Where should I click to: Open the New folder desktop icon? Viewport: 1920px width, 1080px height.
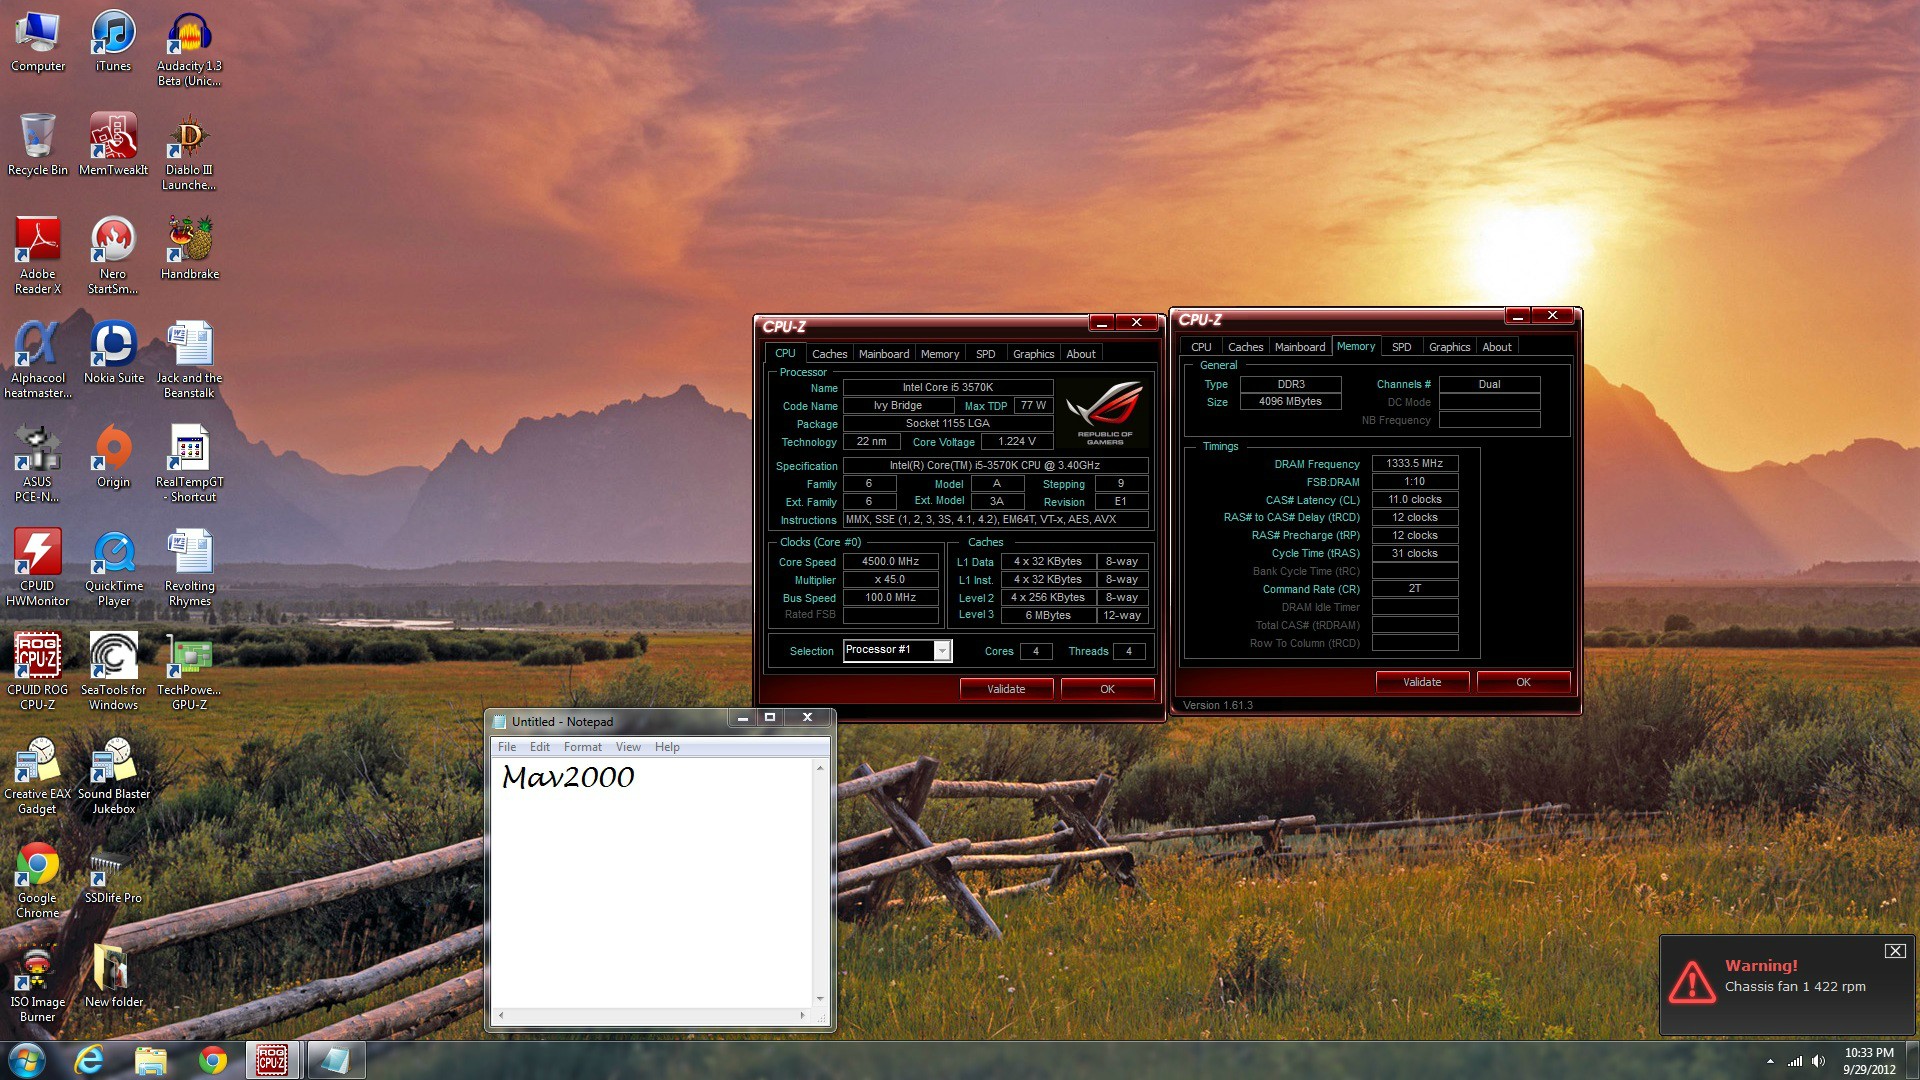113,977
